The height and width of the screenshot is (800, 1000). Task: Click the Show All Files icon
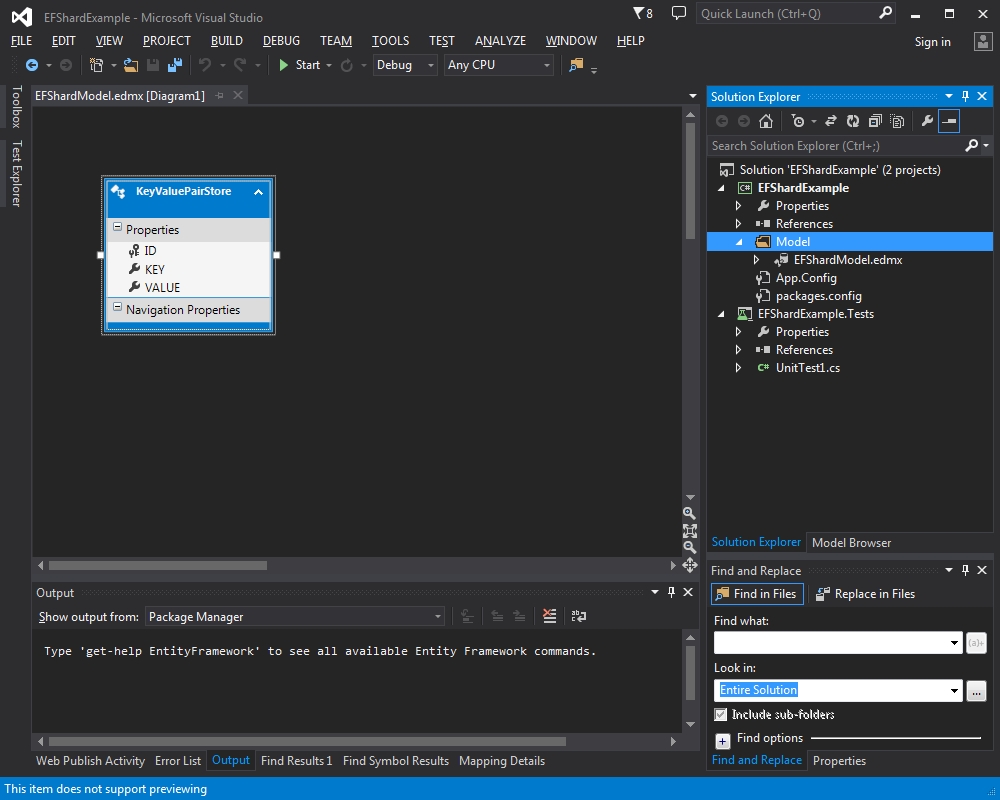pos(897,121)
